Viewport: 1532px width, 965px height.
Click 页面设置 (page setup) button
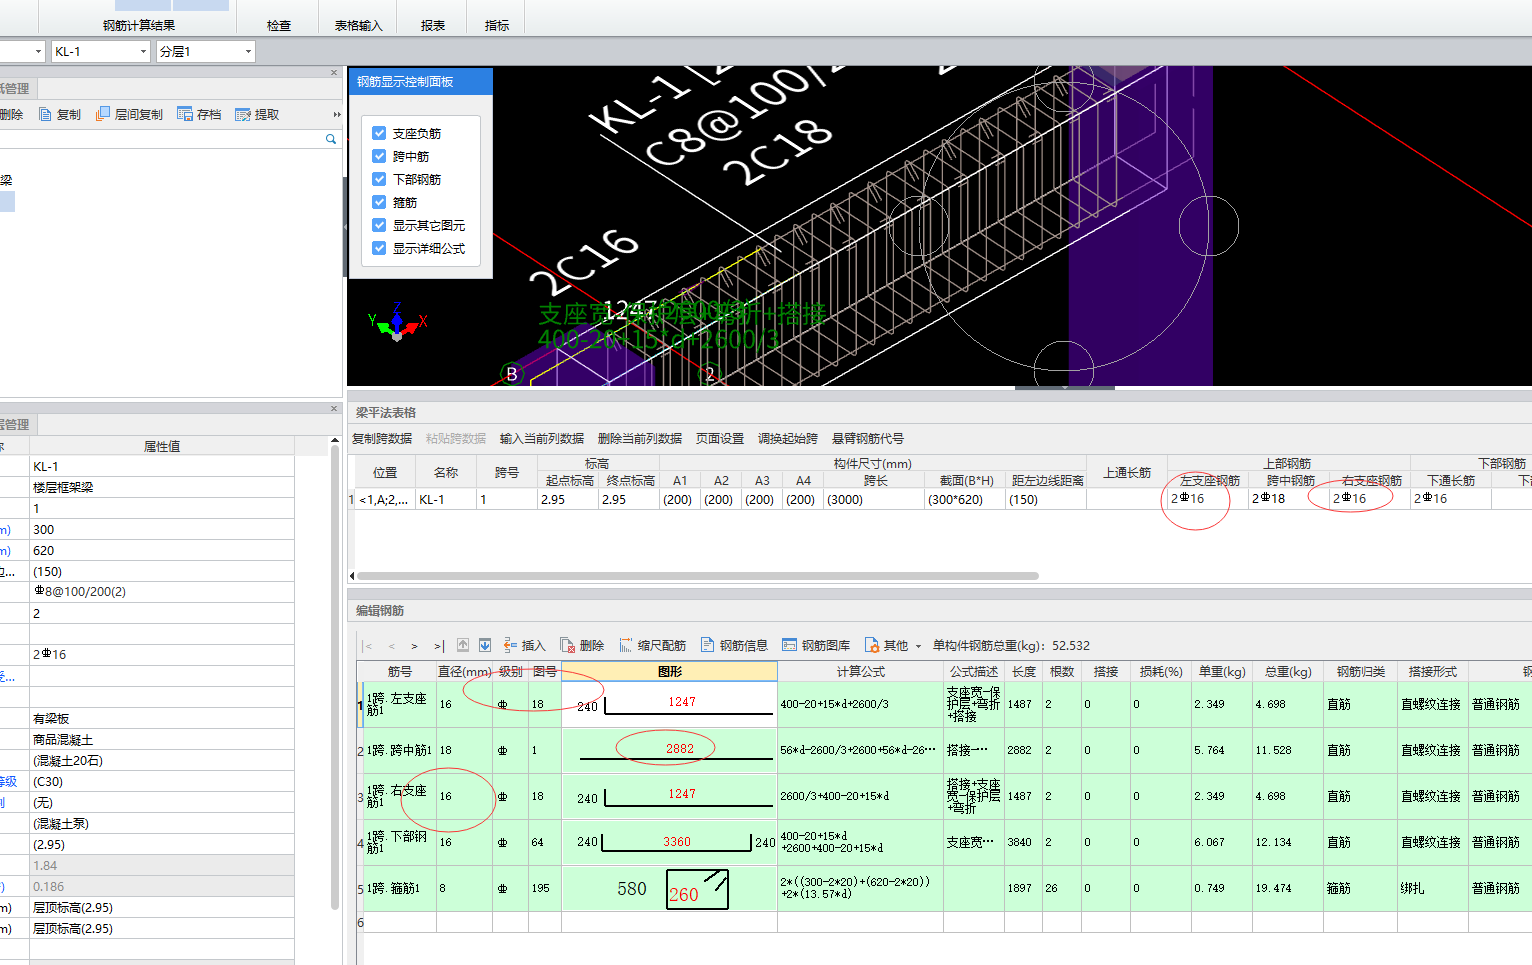(720, 438)
